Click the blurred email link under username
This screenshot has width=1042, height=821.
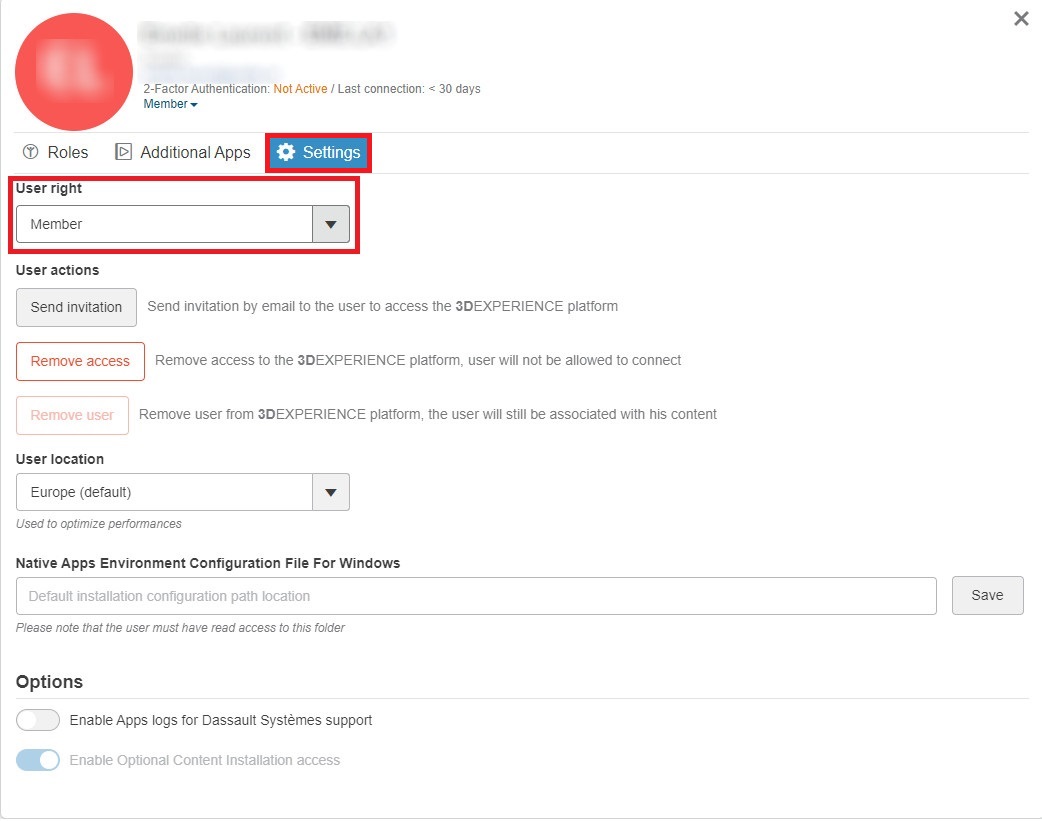pyautogui.click(x=212, y=74)
